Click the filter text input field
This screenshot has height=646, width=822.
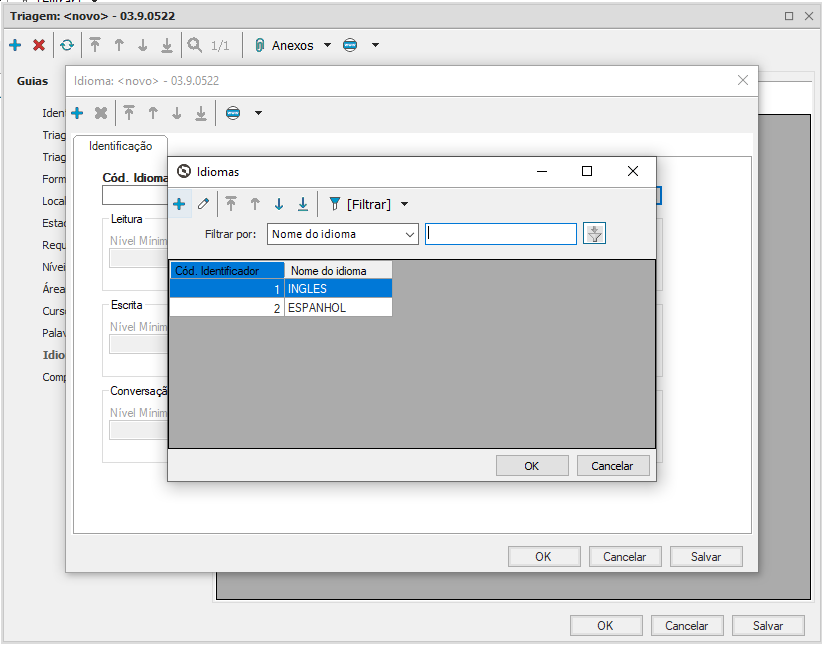(501, 234)
